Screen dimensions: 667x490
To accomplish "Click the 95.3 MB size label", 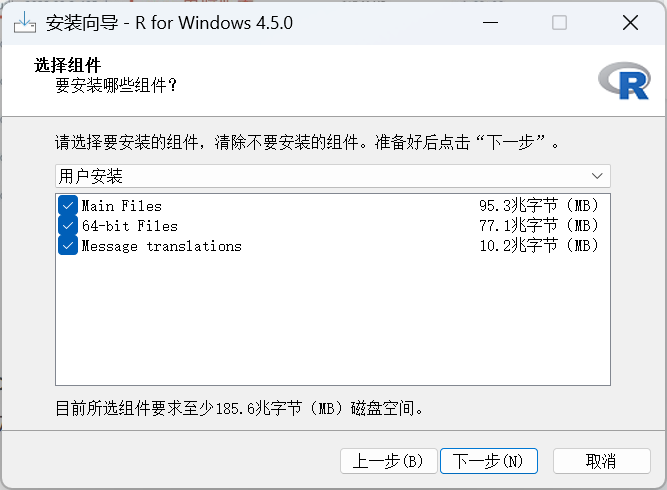I will [539, 206].
